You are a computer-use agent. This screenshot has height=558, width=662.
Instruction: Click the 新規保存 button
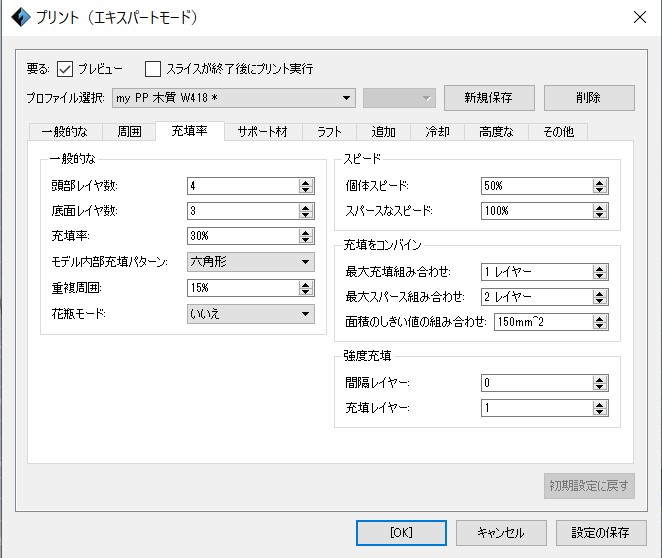489,98
